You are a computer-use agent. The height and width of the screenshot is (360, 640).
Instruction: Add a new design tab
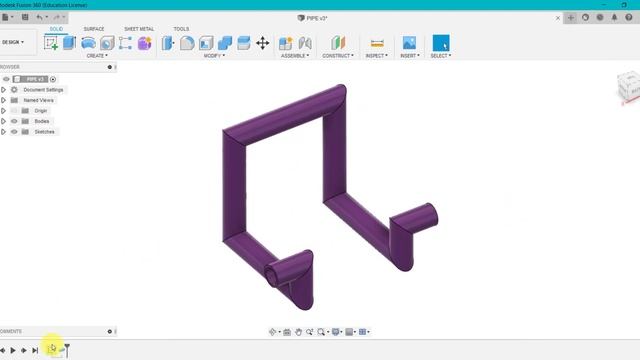click(x=571, y=18)
